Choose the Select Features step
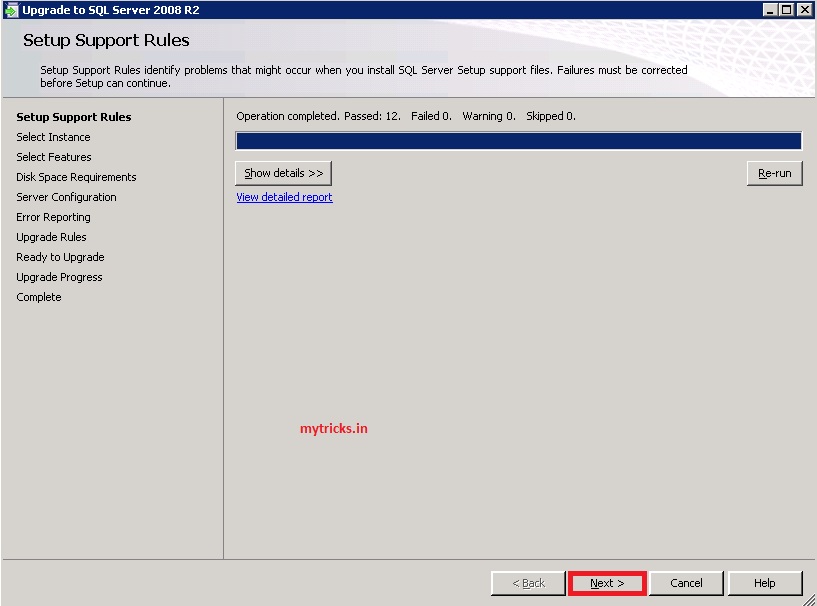Viewport: 817px width, 606px height. (54, 157)
